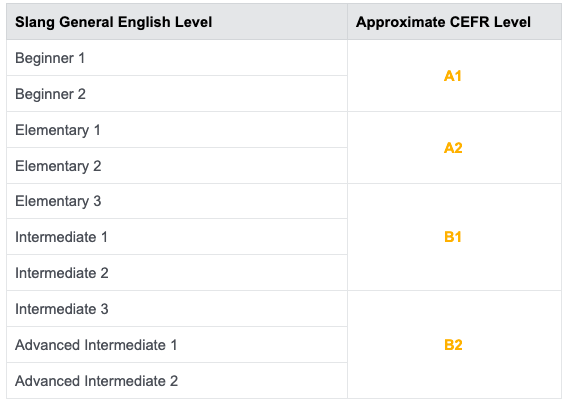Click the number 3 in Intermediate 3
The image size is (567, 403).
click(104, 309)
